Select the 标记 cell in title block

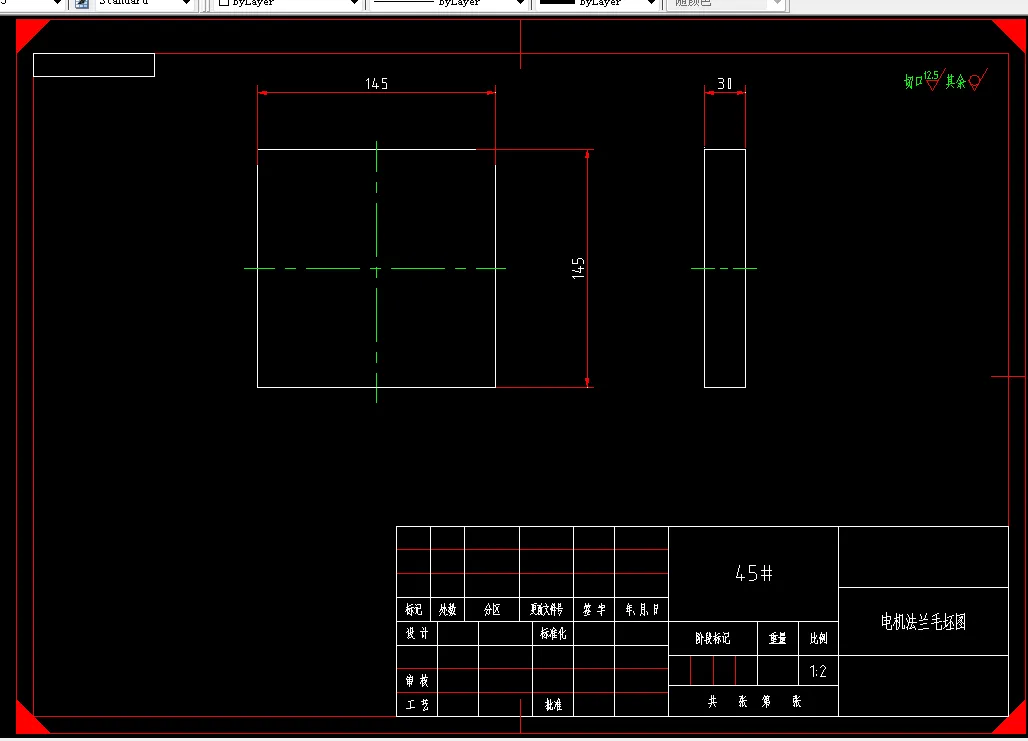point(414,610)
